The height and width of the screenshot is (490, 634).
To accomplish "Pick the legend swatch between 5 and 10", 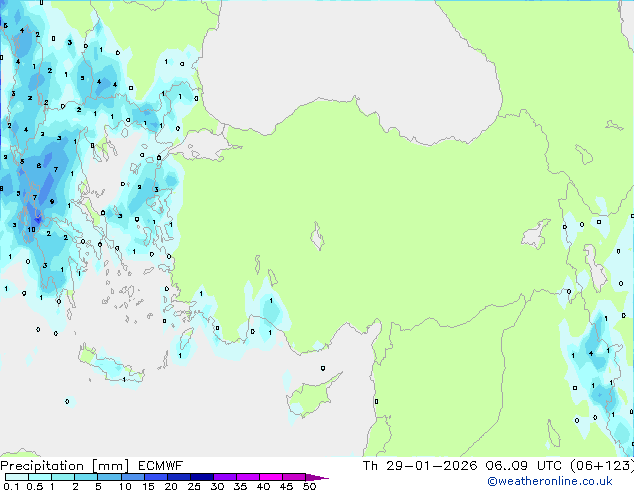I will point(109,477).
